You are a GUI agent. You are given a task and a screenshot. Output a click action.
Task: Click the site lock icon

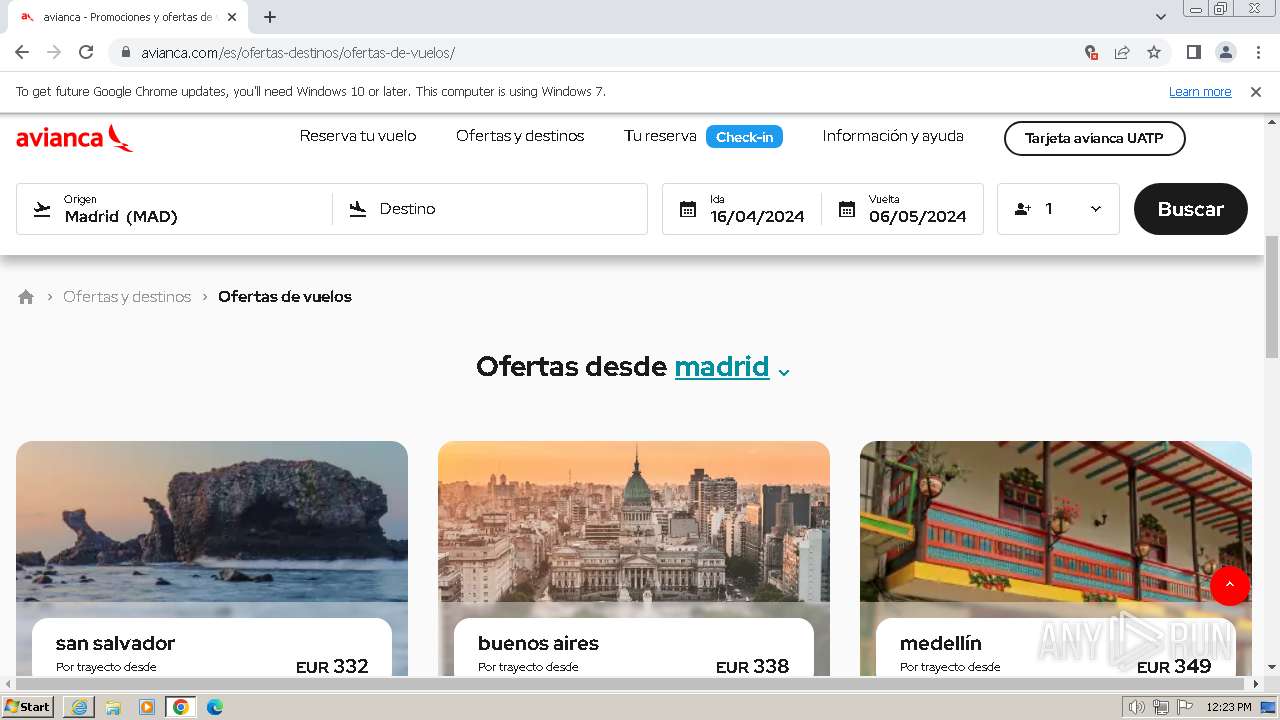coord(126,53)
